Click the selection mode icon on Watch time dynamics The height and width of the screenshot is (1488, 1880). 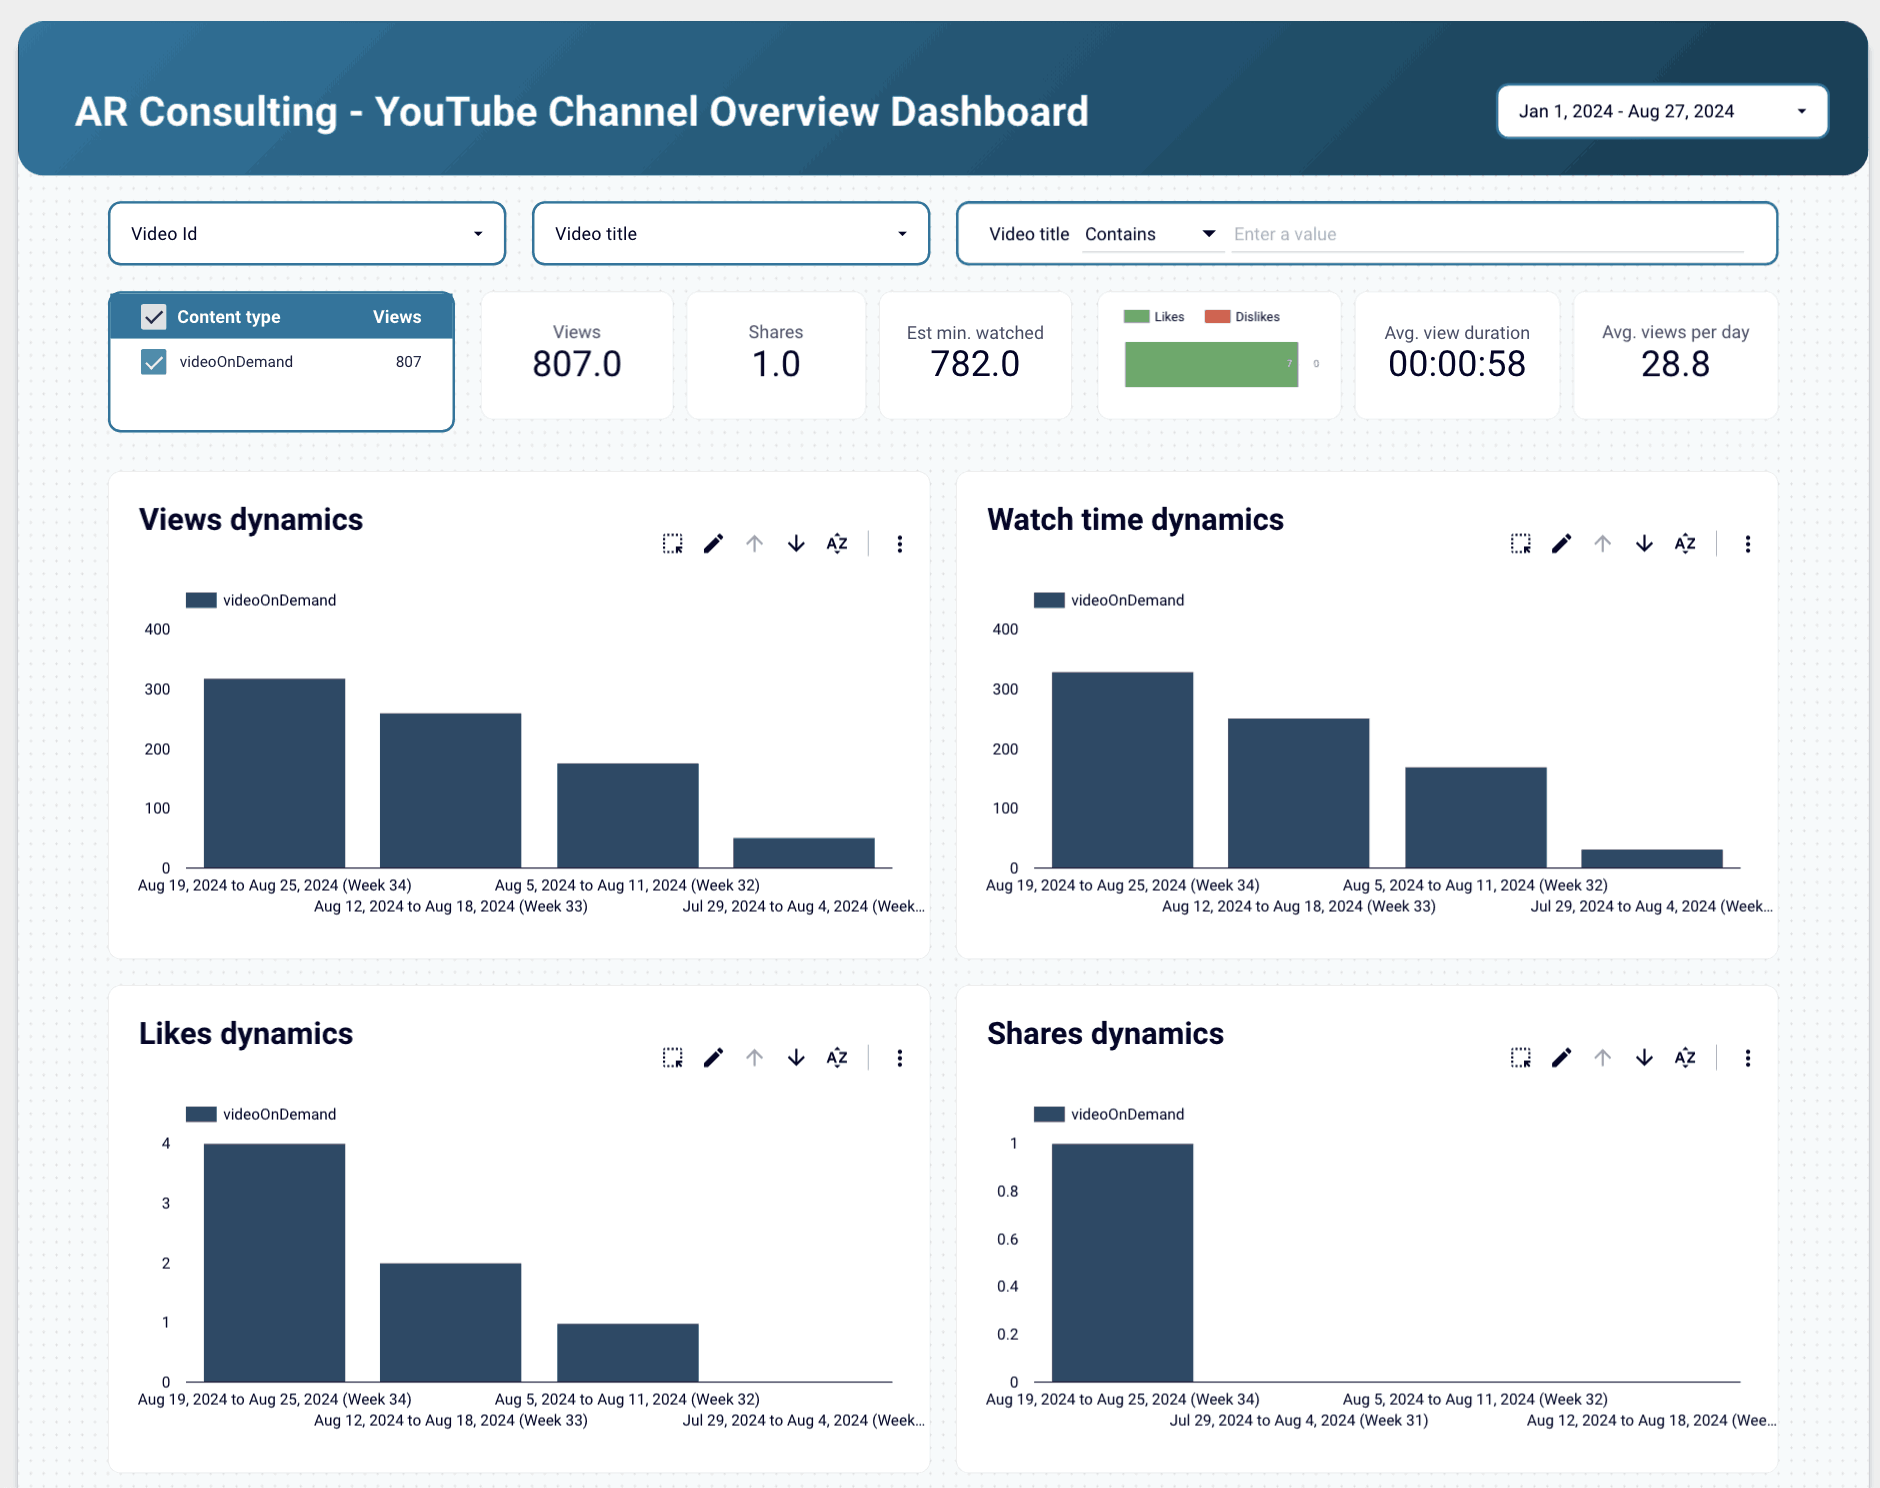pos(1521,543)
